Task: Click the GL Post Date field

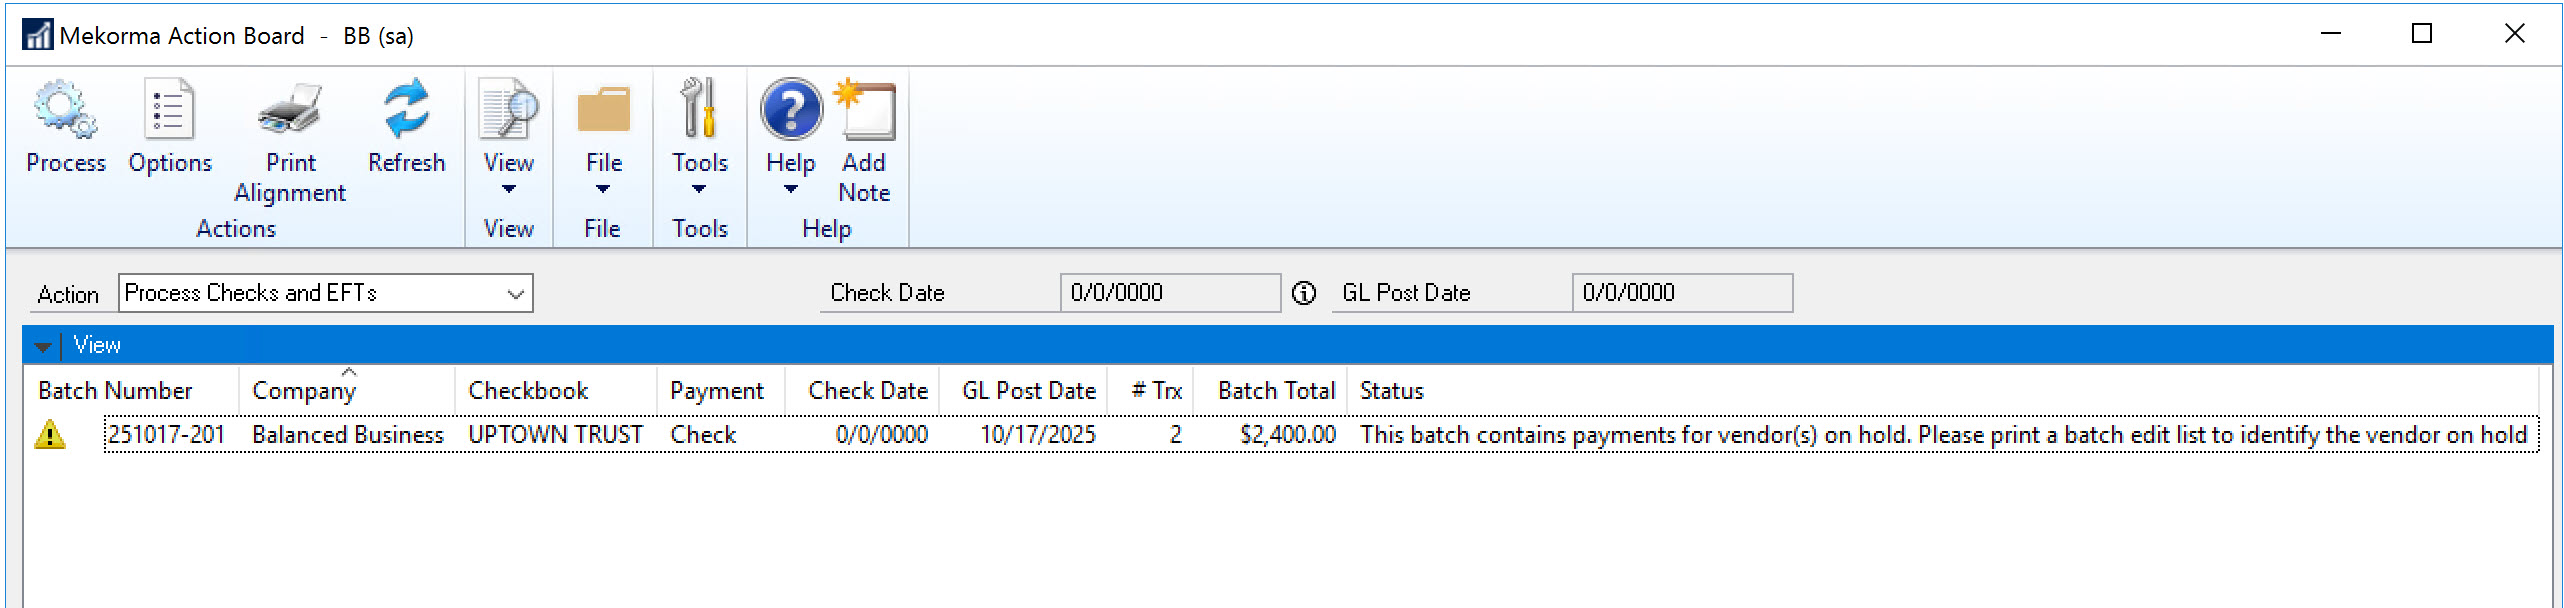Action: pyautogui.click(x=1680, y=293)
